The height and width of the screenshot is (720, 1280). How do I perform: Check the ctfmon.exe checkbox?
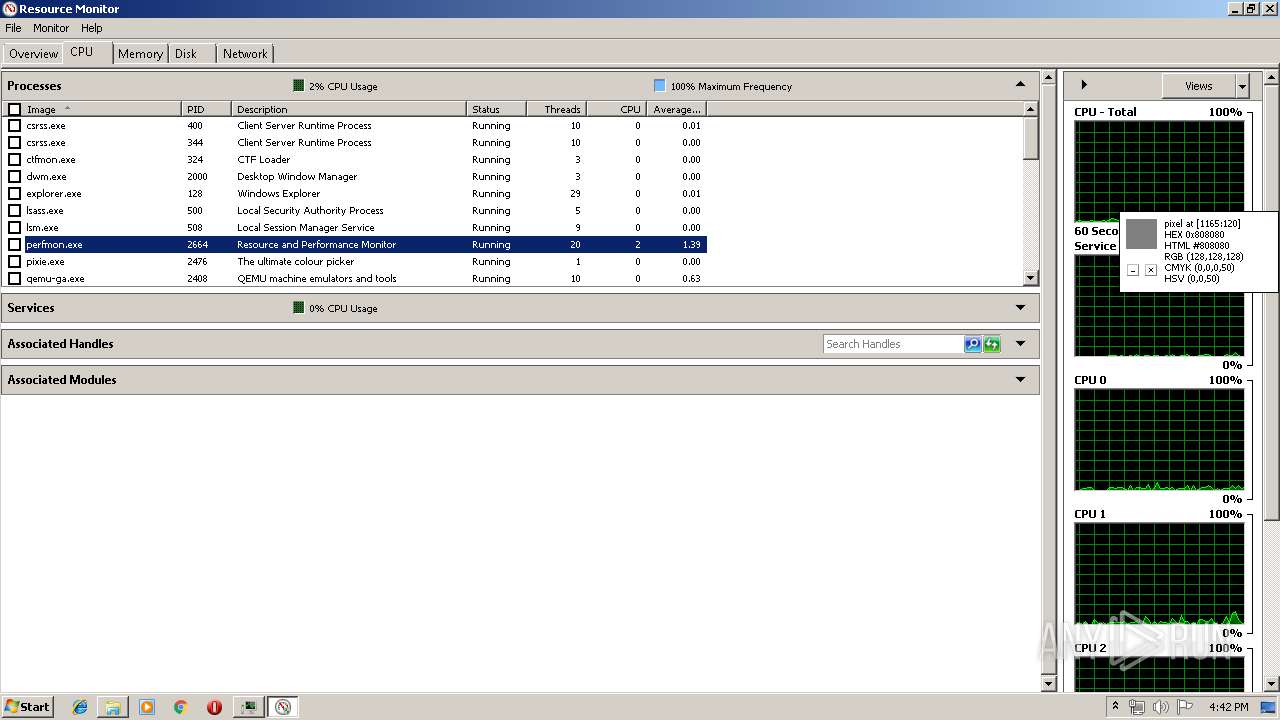click(14, 160)
